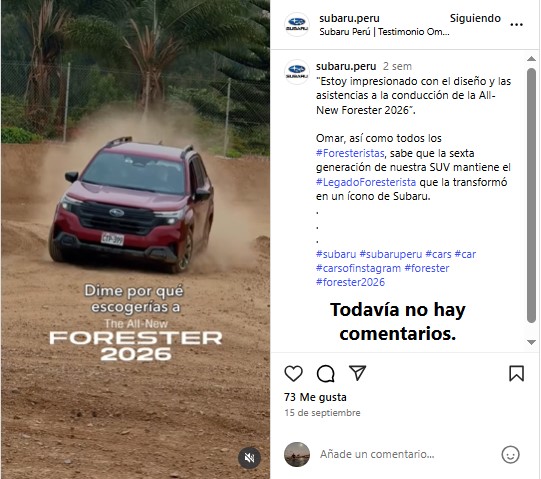Screen dimensions: 541x479
Task: View who liked via 73 Me gusta
Action: pyautogui.click(x=315, y=397)
